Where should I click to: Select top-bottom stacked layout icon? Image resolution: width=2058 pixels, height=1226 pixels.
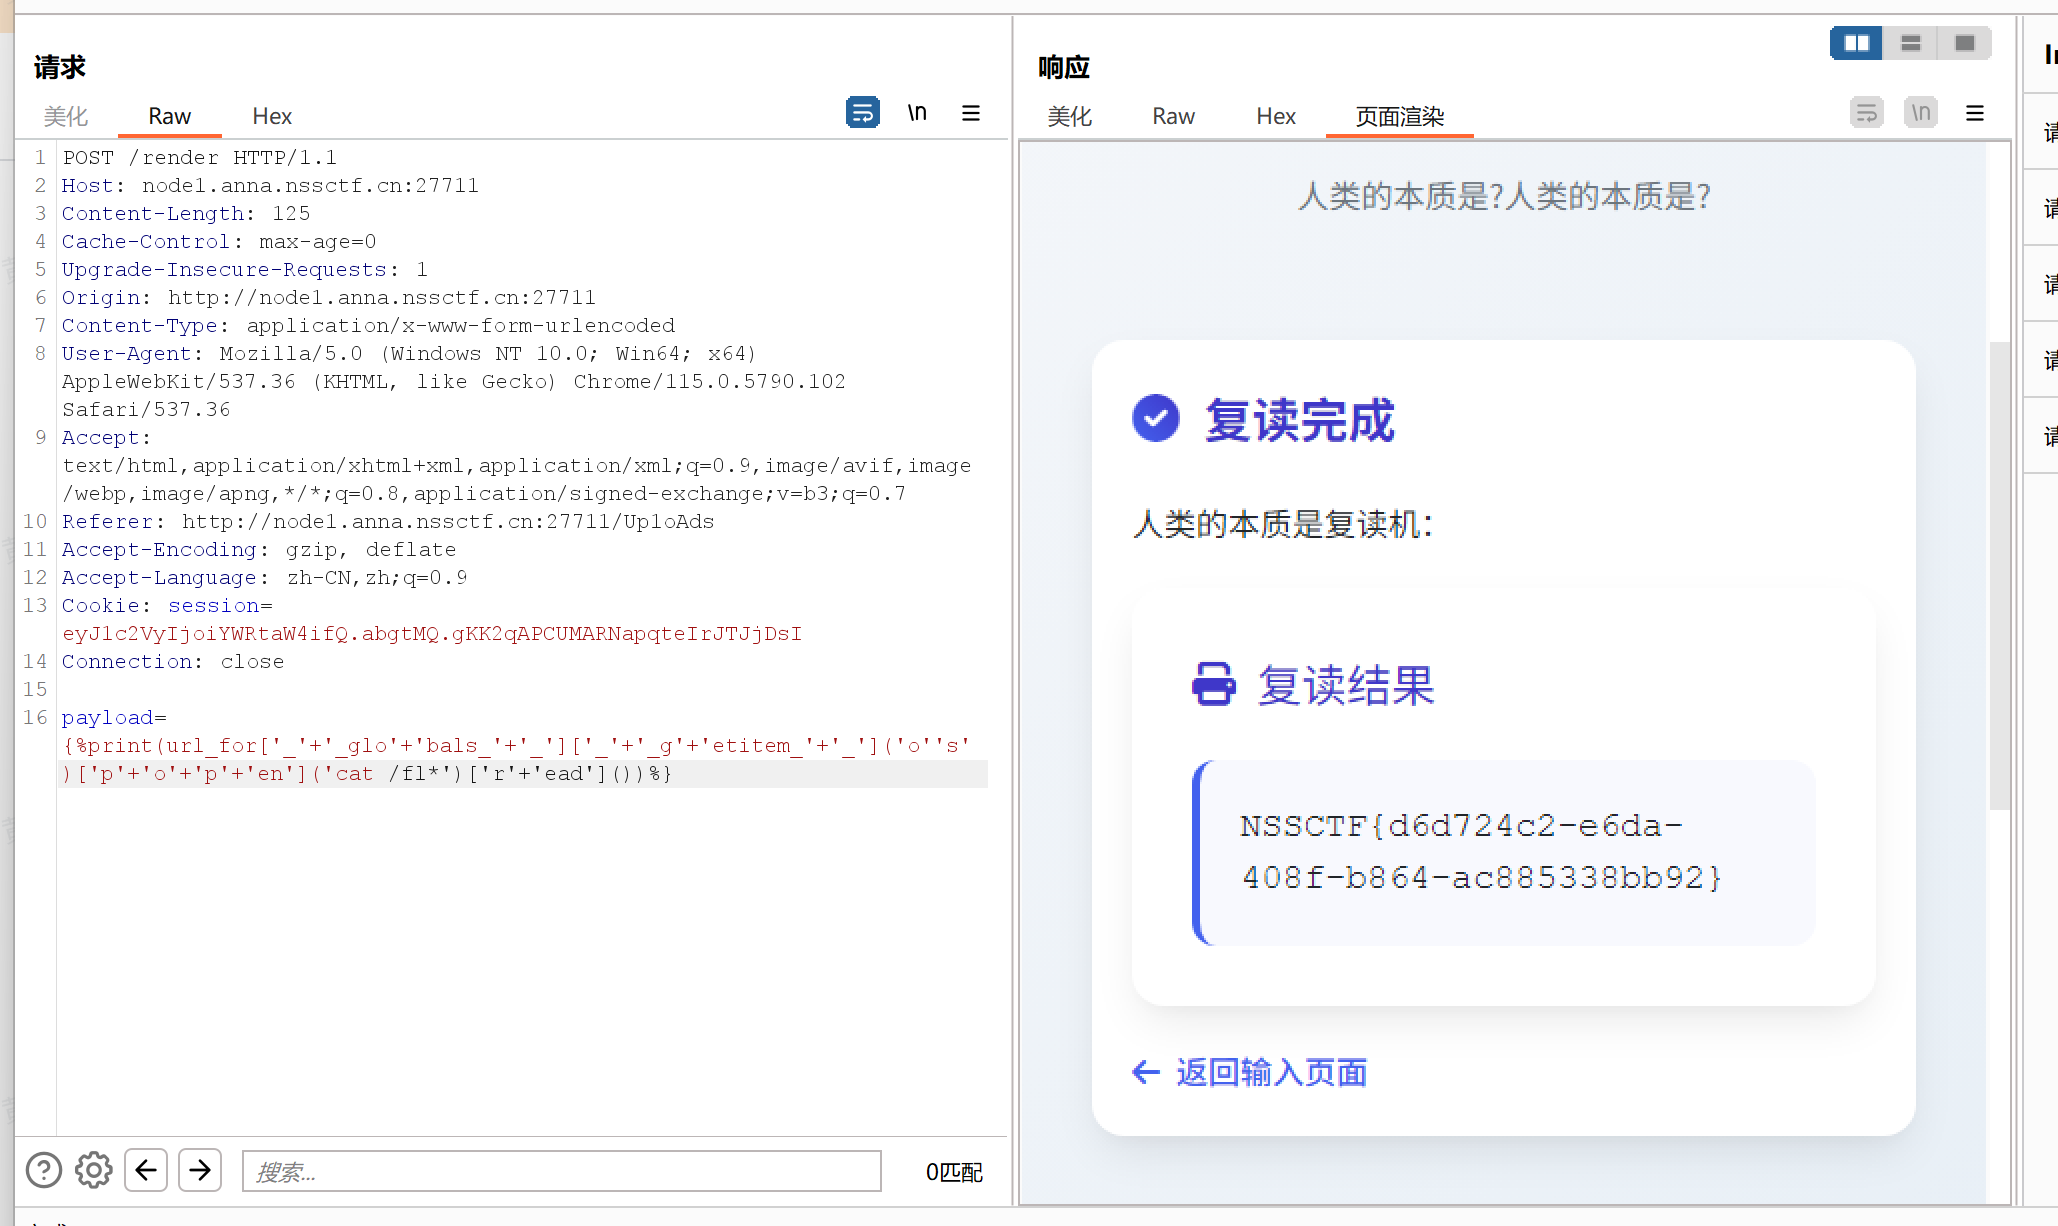coord(1910,43)
